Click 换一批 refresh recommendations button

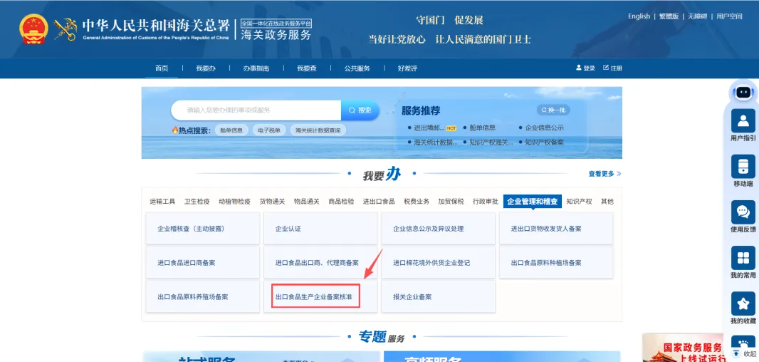(x=553, y=110)
